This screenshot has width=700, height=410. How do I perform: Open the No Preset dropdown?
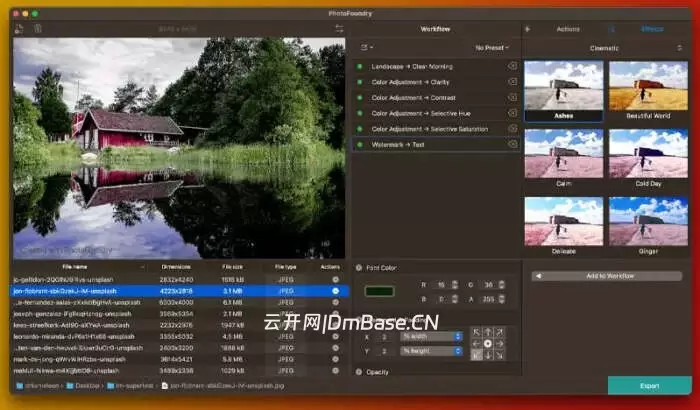(x=492, y=48)
